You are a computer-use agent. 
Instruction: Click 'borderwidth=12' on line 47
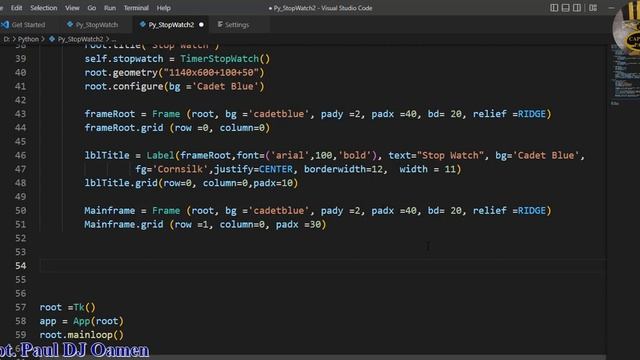343,169
